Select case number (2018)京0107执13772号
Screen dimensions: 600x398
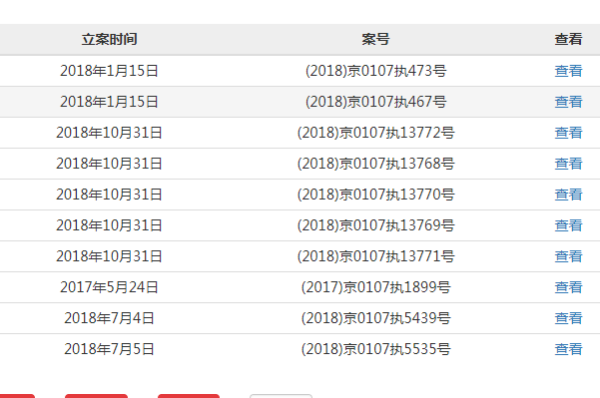[x=375, y=133]
